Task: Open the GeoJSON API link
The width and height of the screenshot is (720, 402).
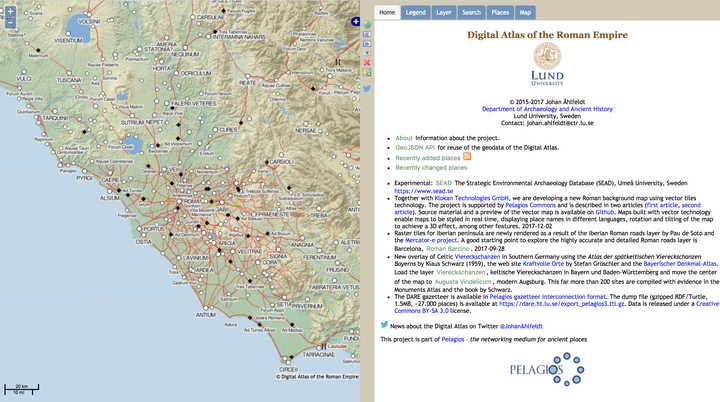Action: point(415,147)
